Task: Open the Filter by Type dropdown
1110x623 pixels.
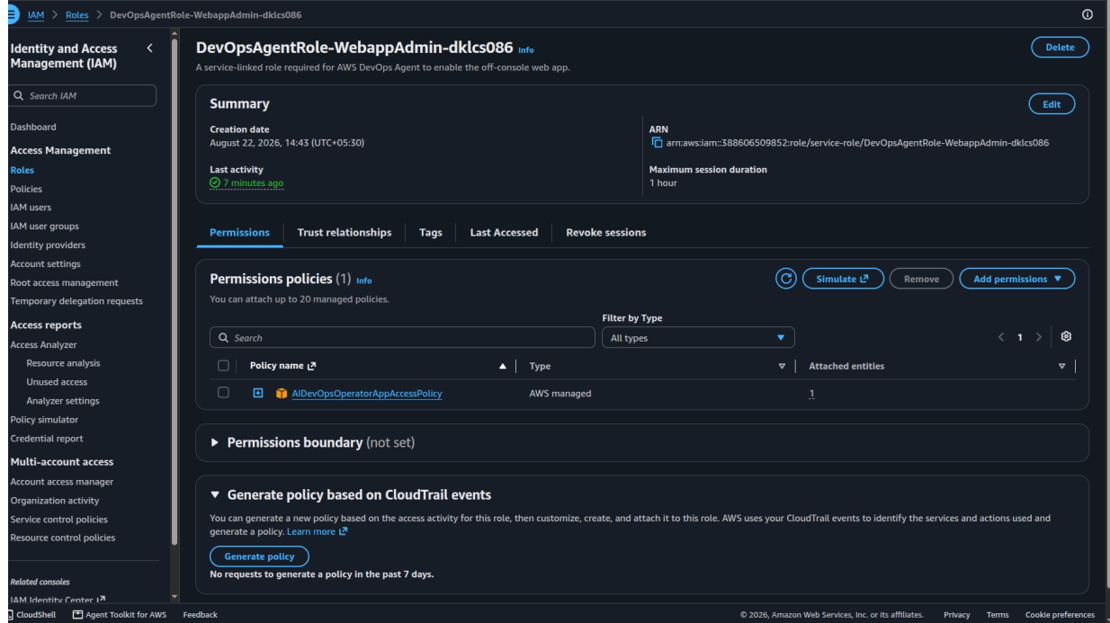Action: (x=698, y=338)
